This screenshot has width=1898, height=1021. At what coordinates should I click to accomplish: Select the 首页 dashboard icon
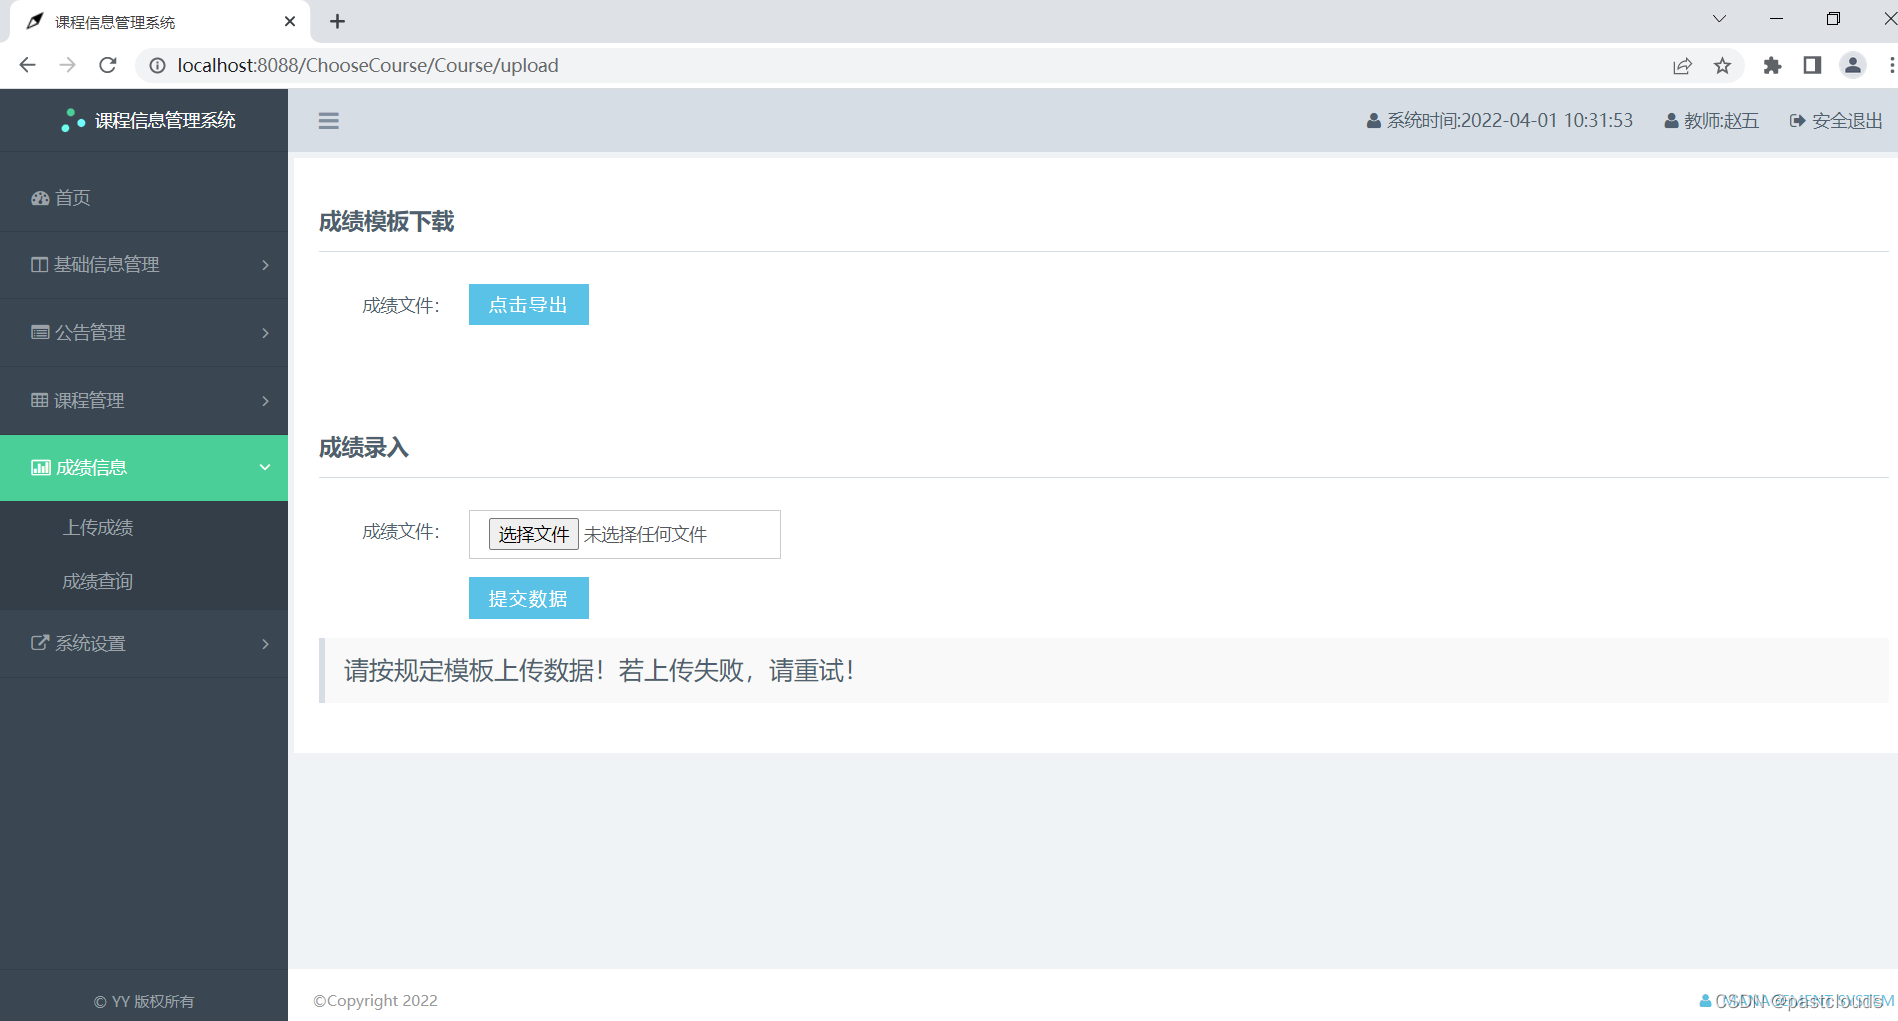pos(39,197)
